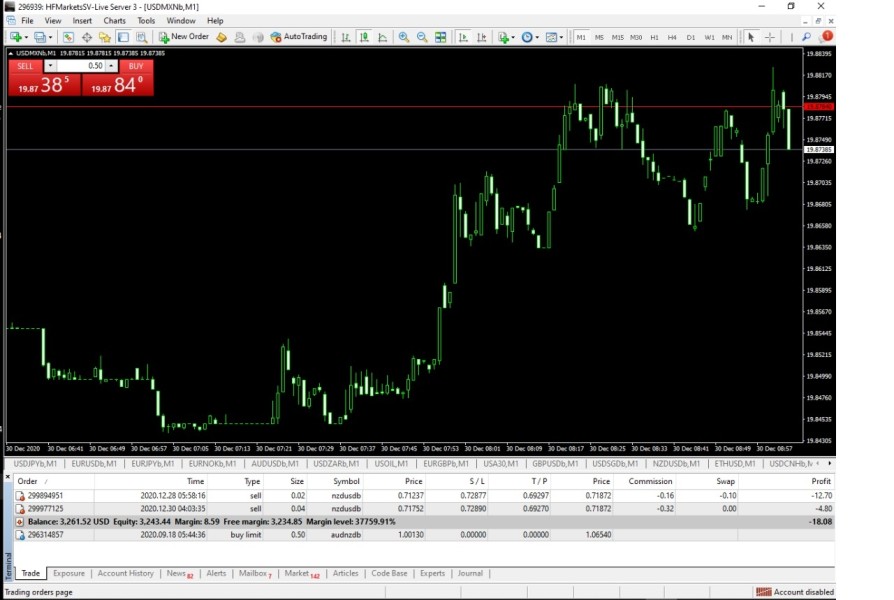Click the tile windows grid icon
Screen dimensions: 894x600
pos(440,37)
